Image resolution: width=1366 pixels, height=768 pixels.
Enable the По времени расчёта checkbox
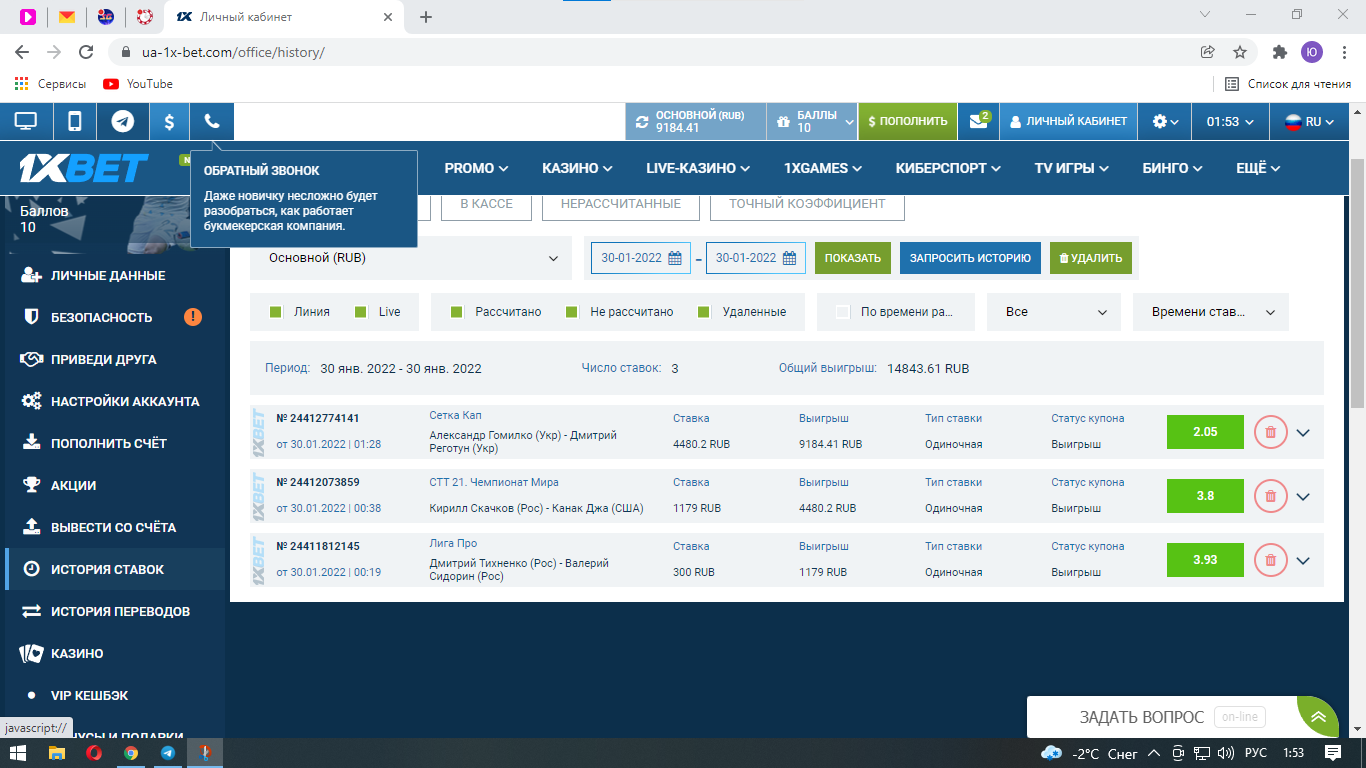point(842,312)
